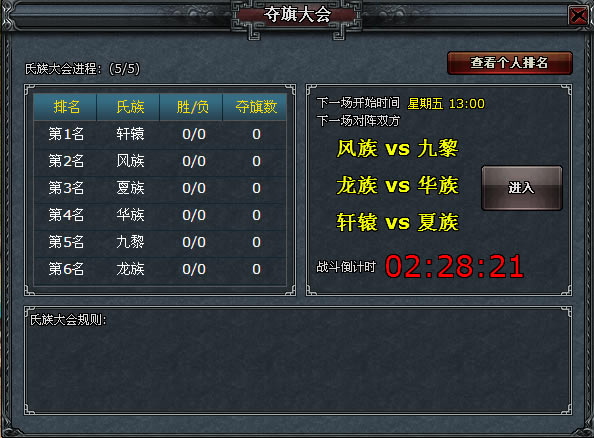Select the 氏族 column header
The image size is (594, 438).
128,107
